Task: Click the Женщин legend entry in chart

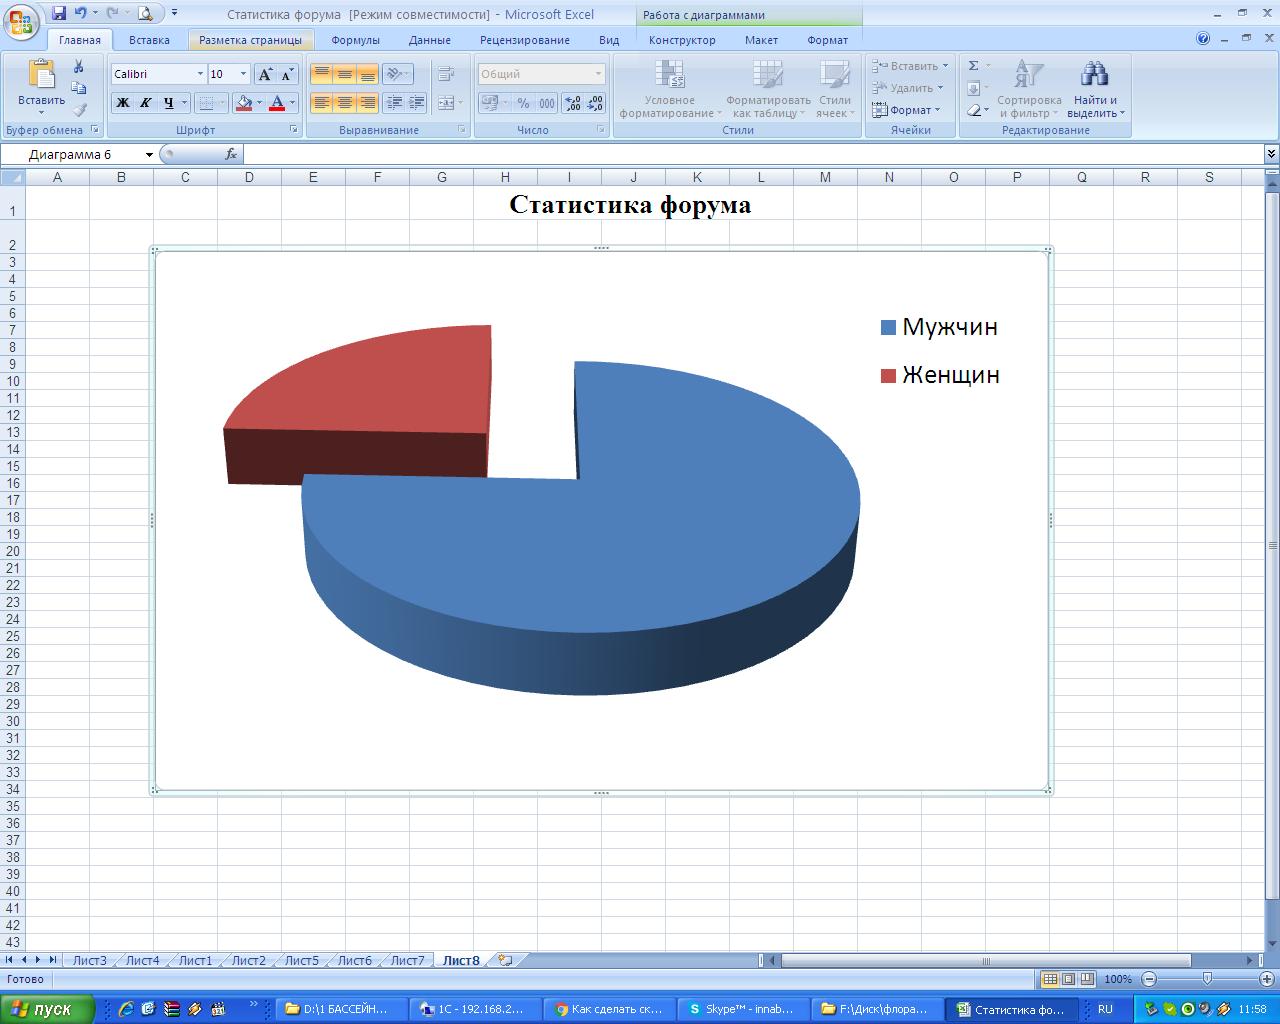Action: [949, 375]
